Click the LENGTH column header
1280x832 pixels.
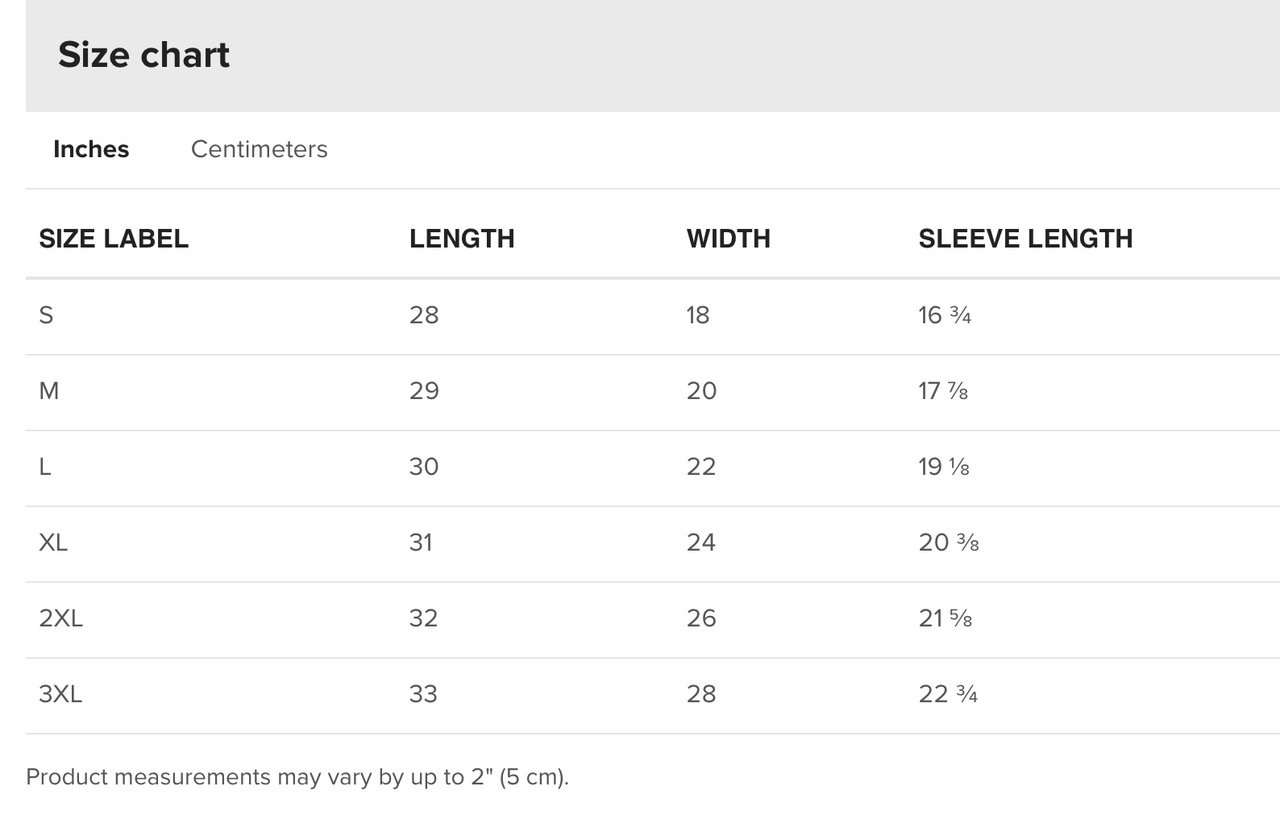tap(462, 238)
